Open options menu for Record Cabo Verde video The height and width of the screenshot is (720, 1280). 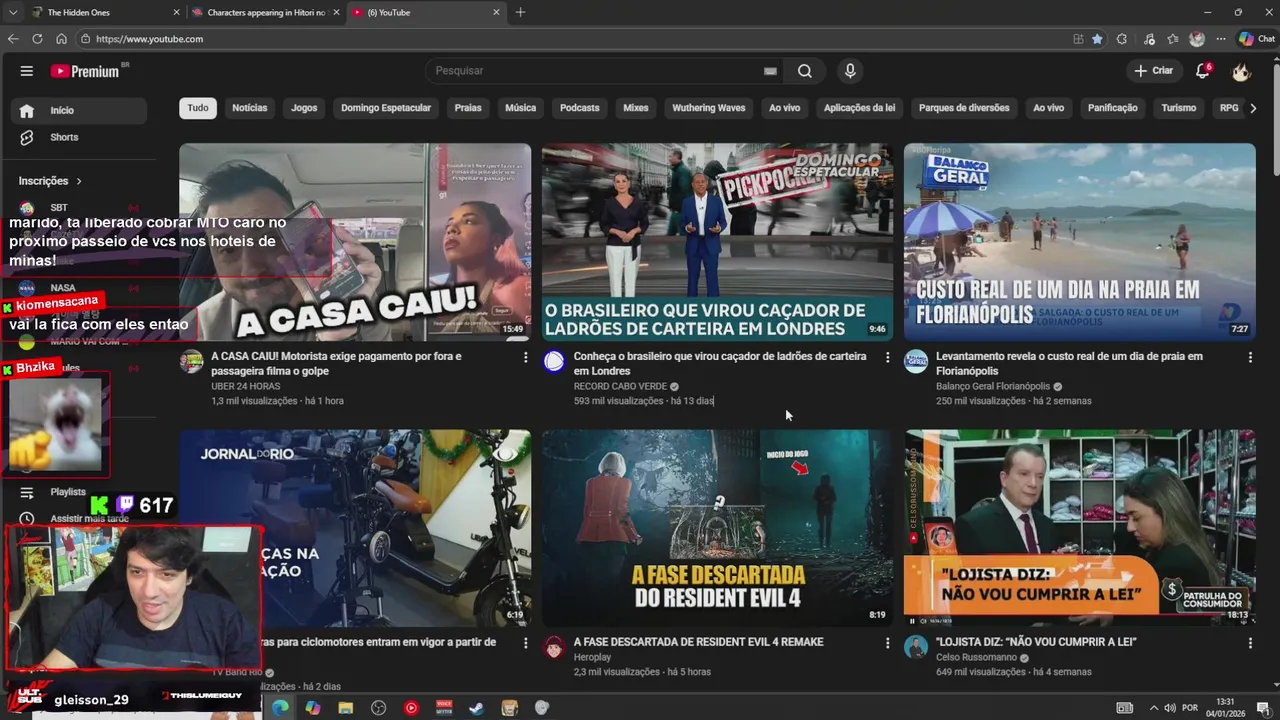pyautogui.click(x=887, y=357)
